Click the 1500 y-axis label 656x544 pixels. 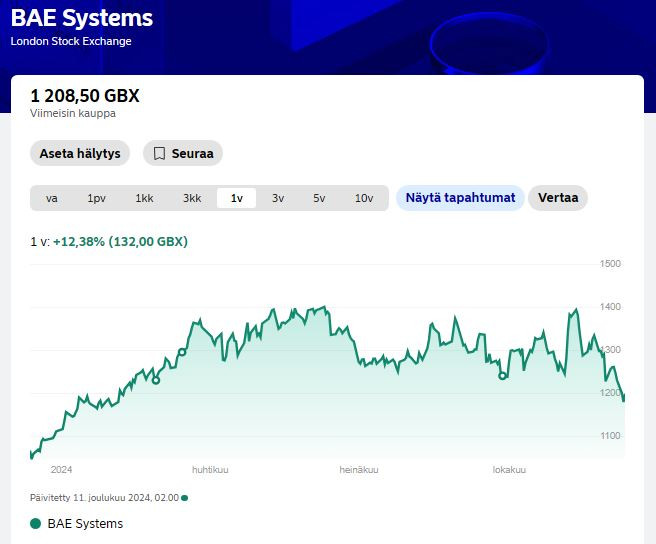coord(610,264)
